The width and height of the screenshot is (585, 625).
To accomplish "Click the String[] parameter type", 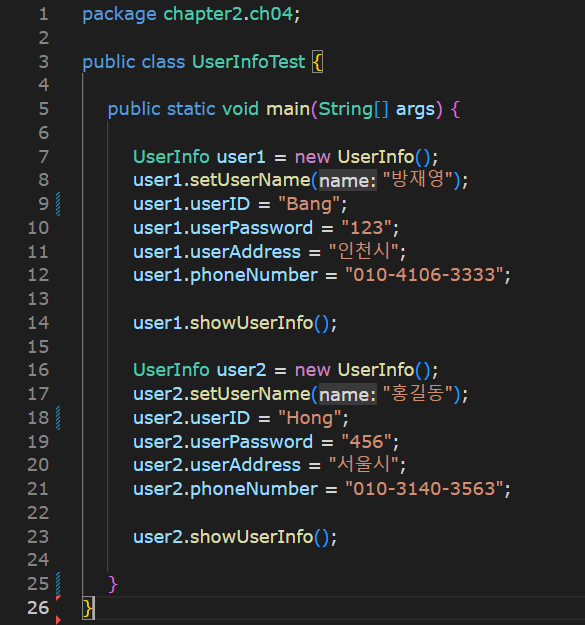I will [x=353, y=109].
